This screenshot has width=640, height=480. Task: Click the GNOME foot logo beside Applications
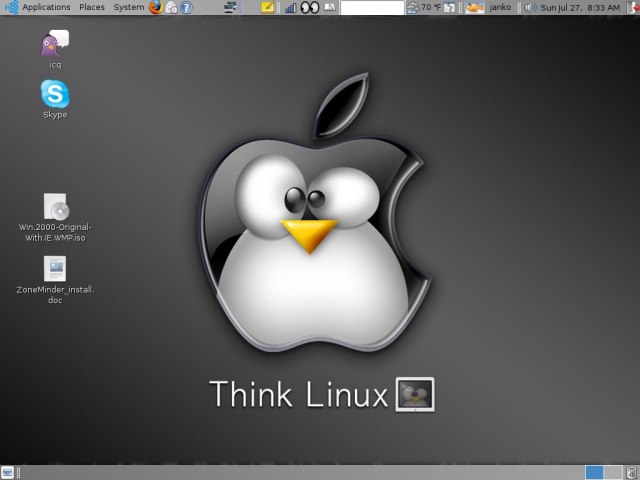(x=11, y=7)
